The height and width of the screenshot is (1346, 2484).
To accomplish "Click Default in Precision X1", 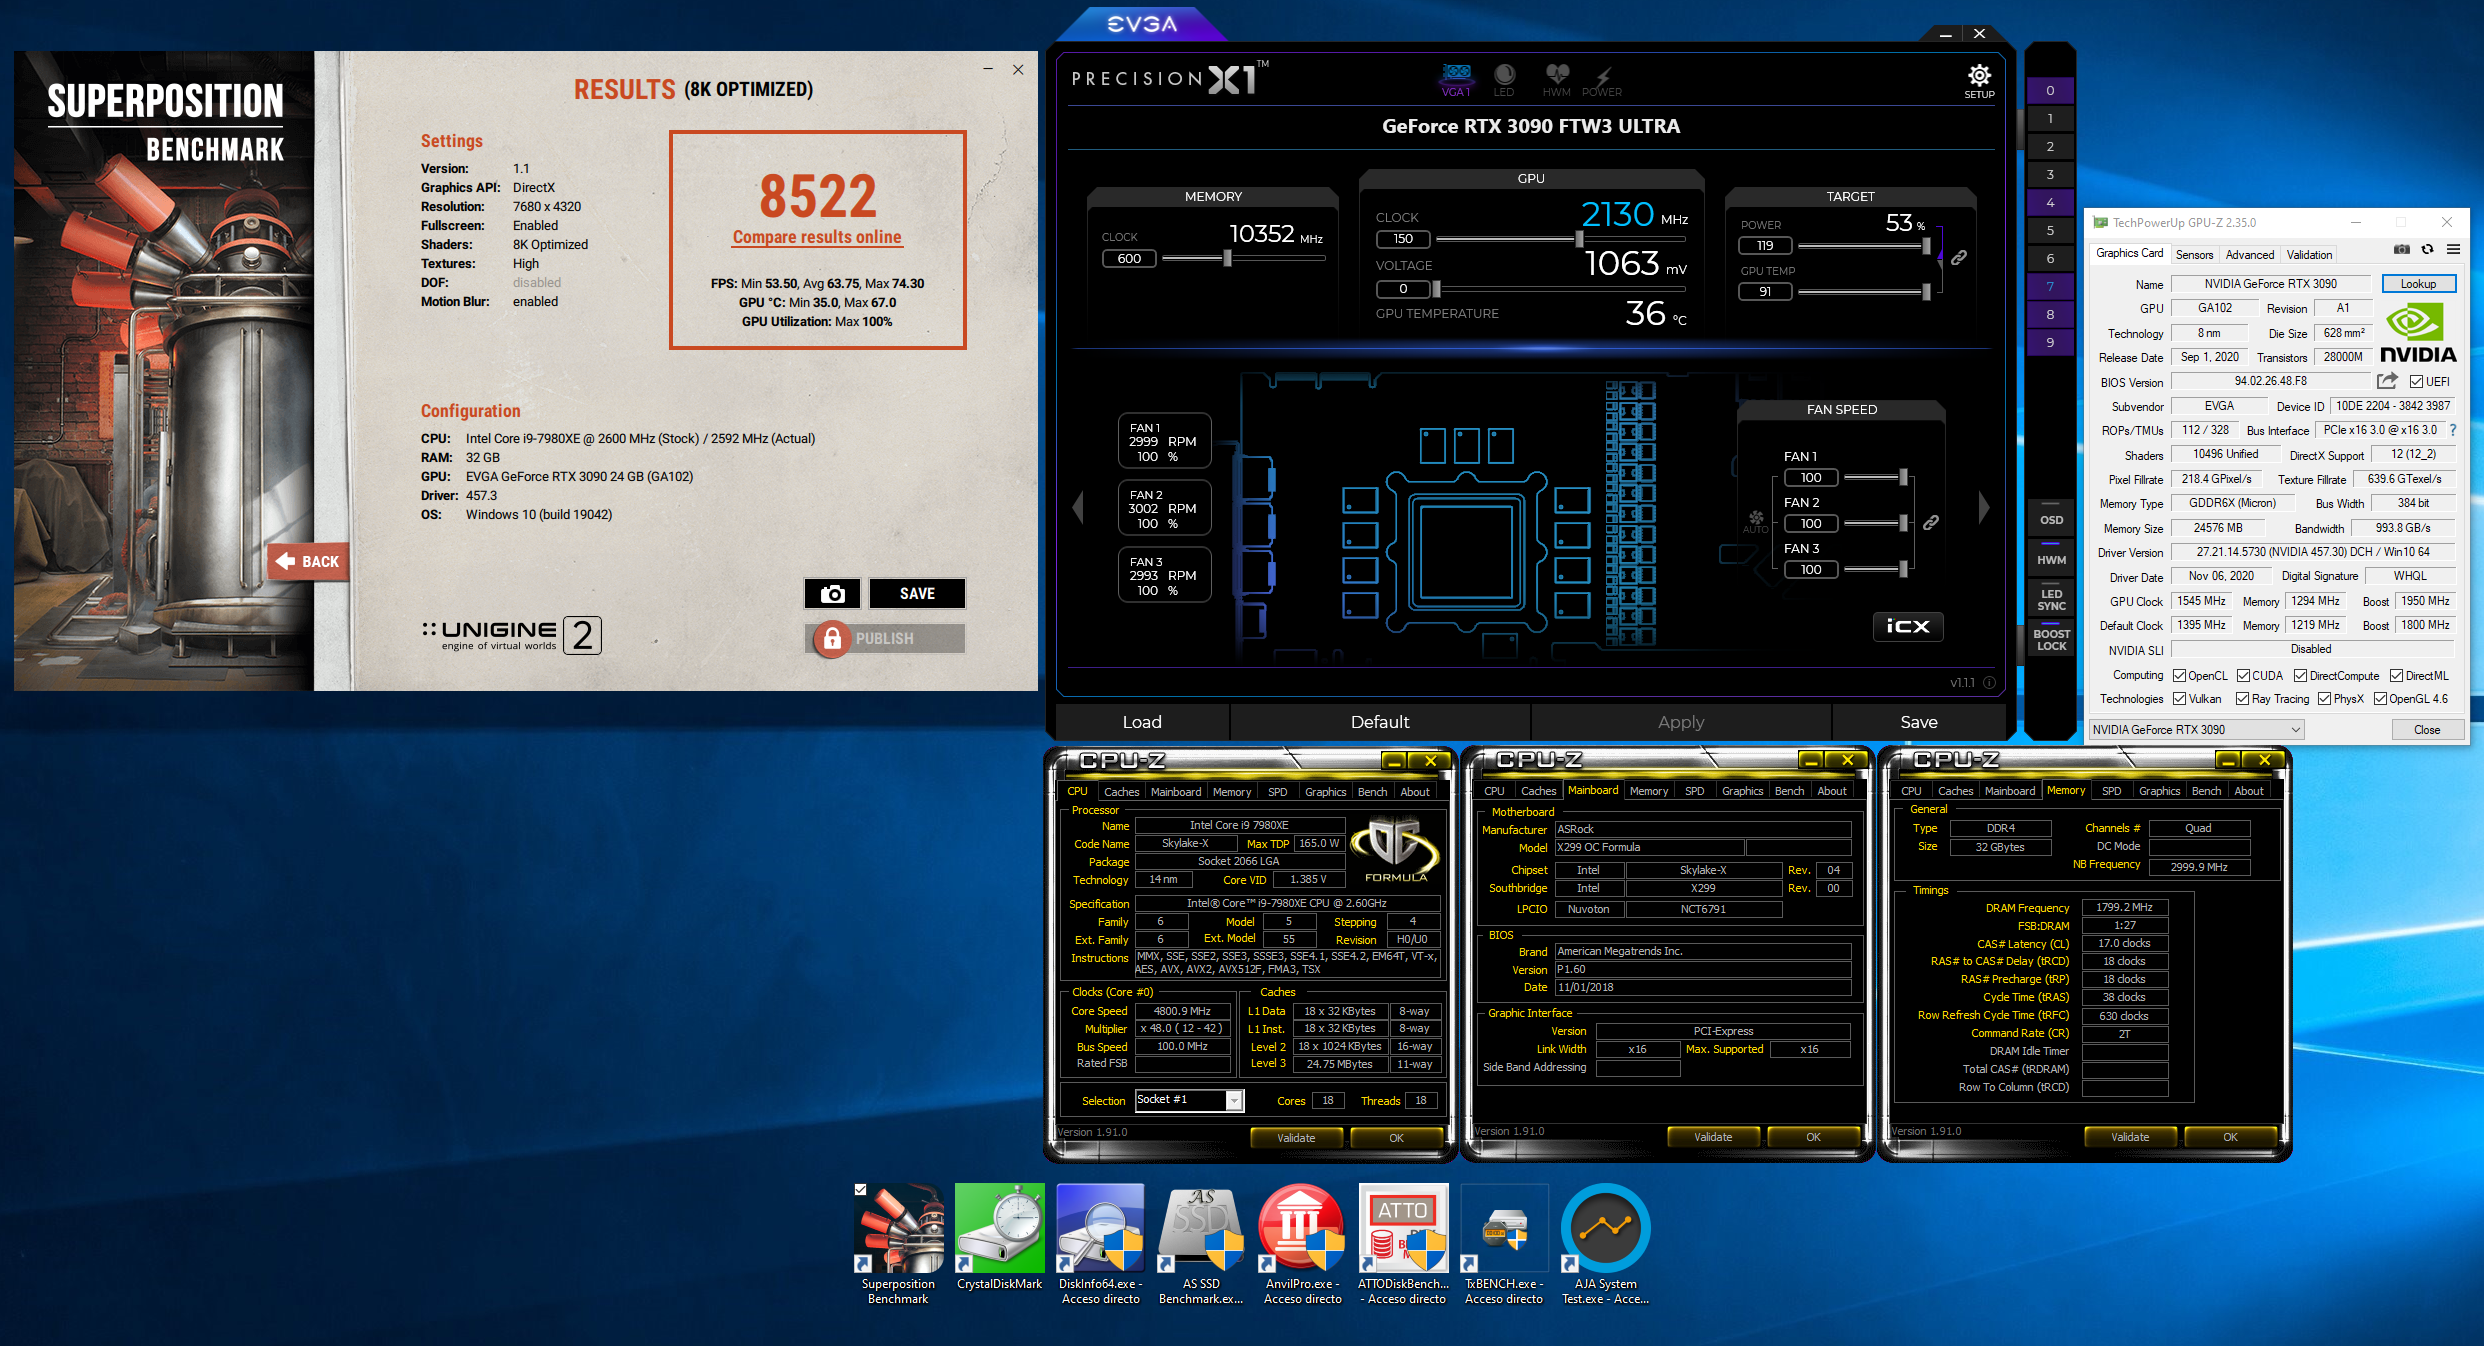I will point(1380,722).
